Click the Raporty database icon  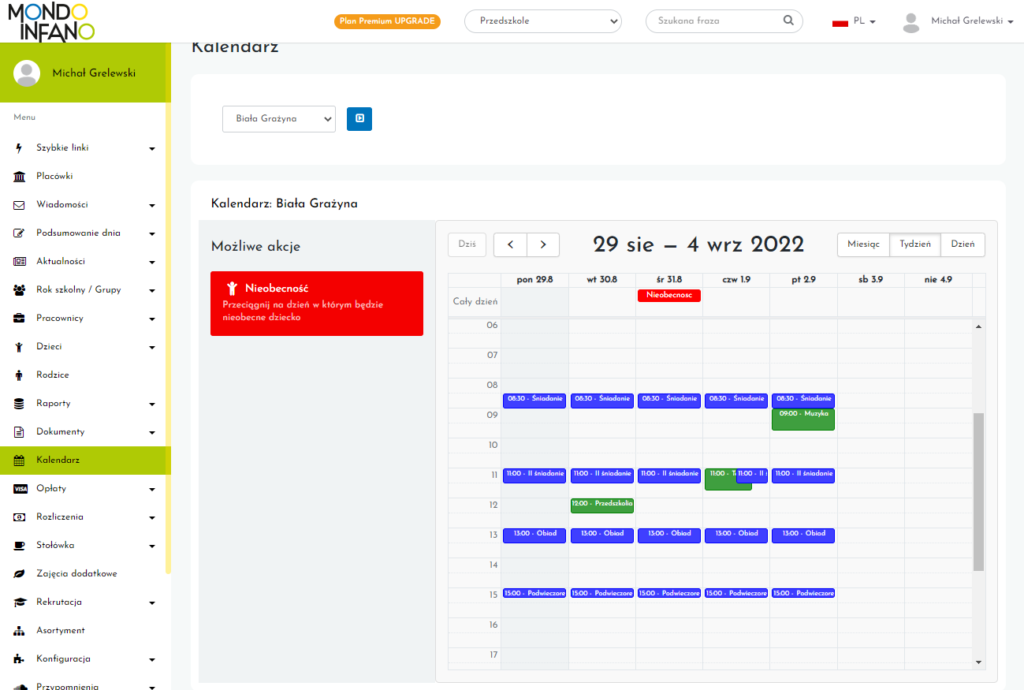tap(19, 403)
